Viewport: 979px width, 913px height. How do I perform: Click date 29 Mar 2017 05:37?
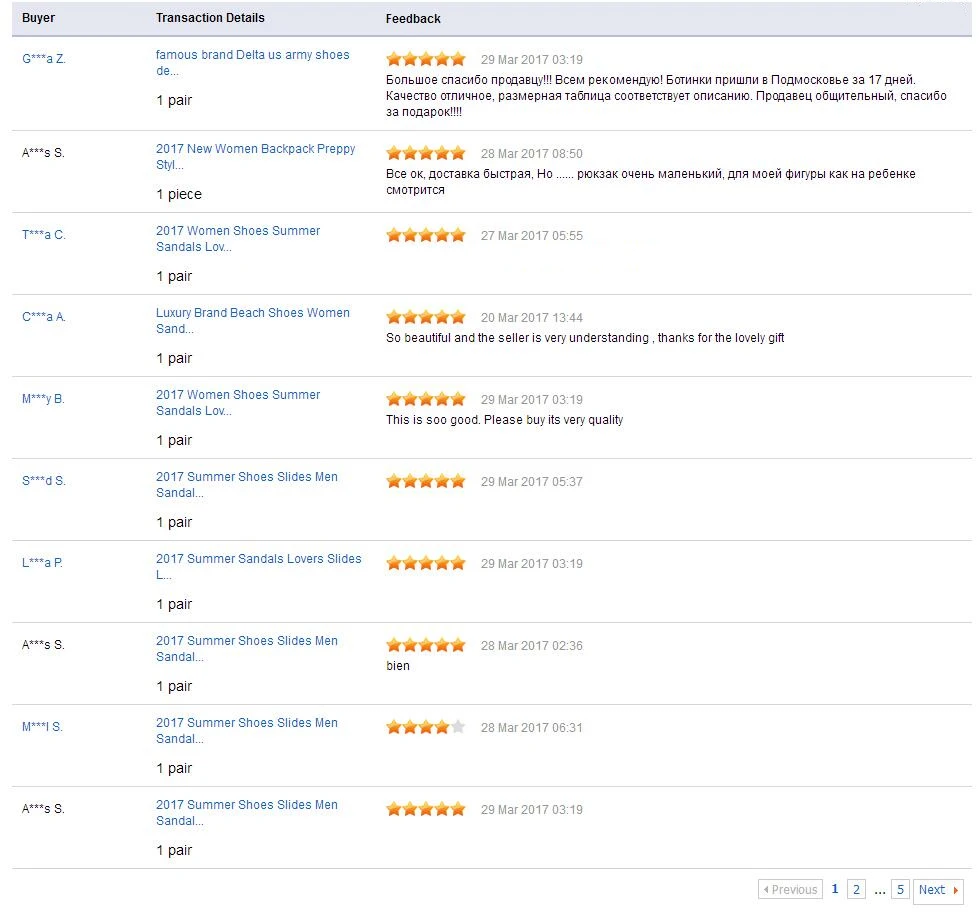532,481
